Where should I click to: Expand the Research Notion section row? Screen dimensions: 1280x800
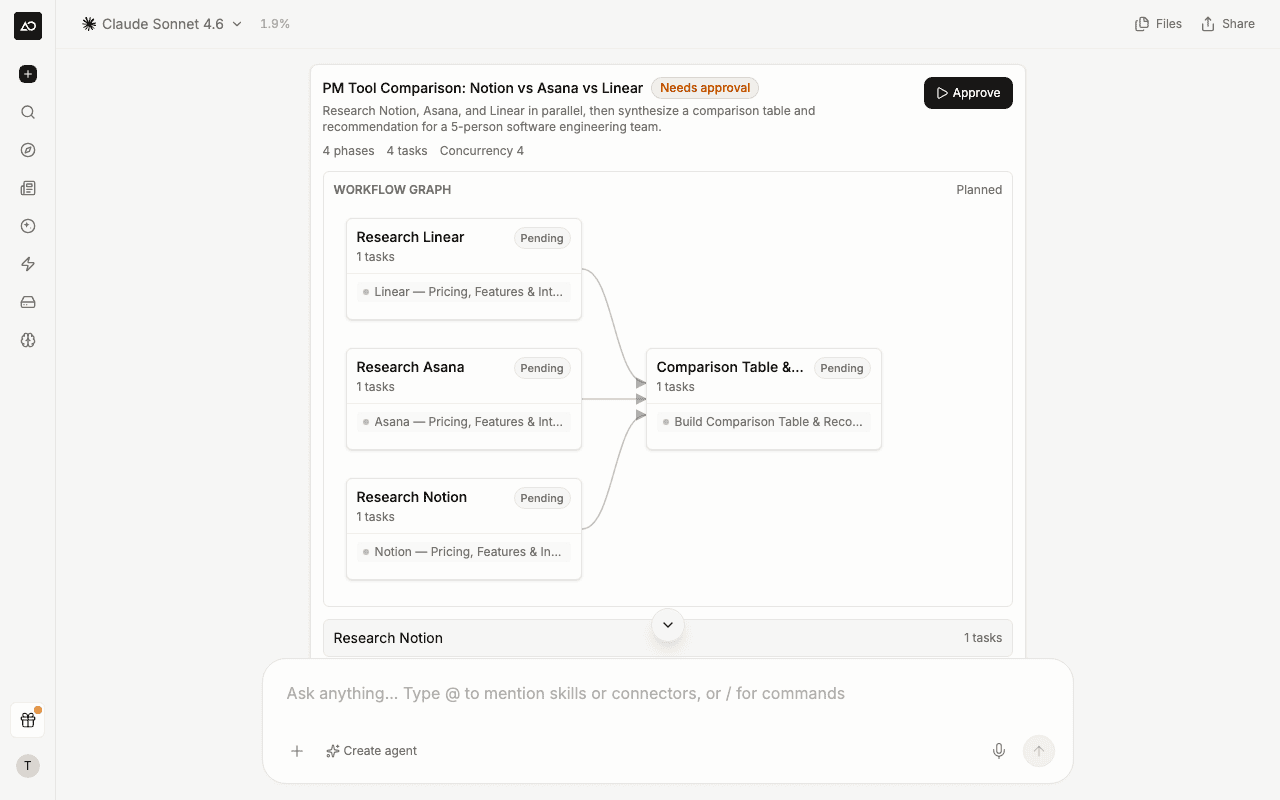click(x=668, y=638)
